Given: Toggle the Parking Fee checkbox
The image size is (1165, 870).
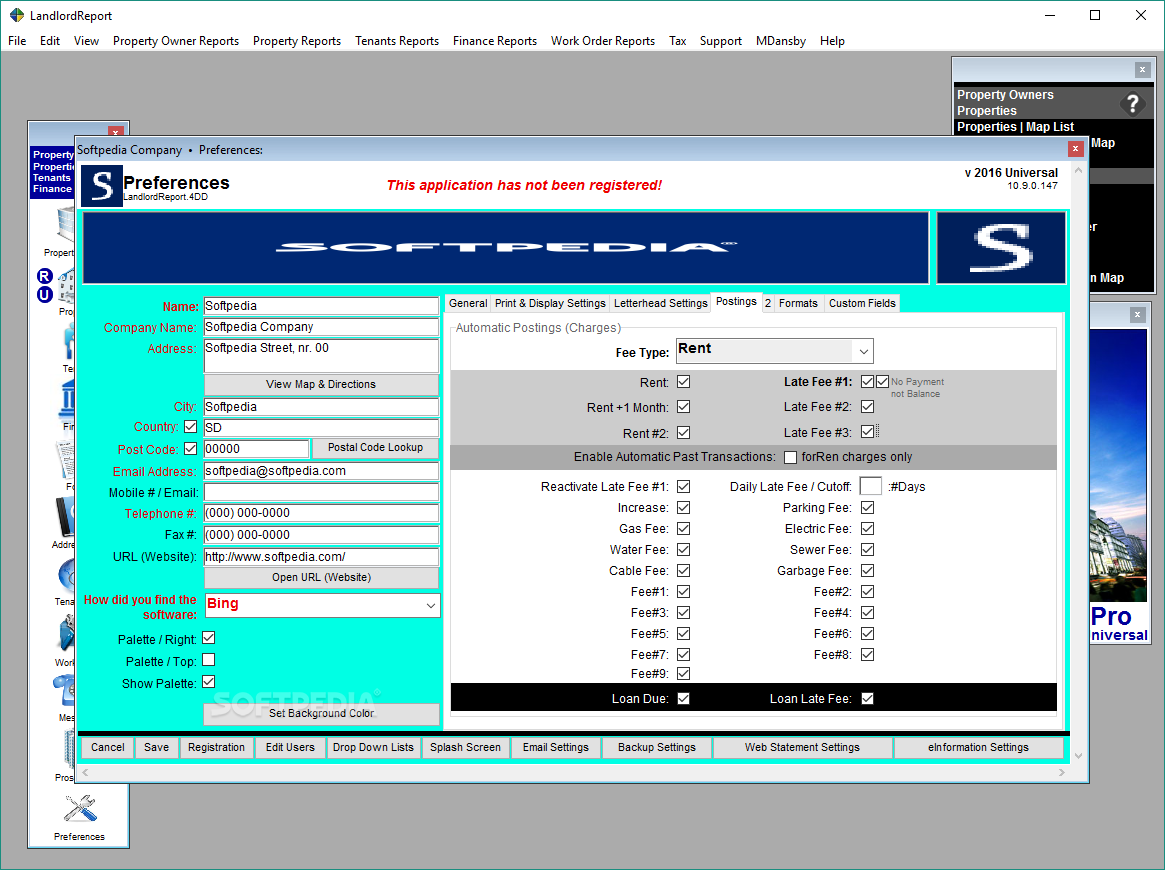Looking at the screenshot, I should [867, 507].
